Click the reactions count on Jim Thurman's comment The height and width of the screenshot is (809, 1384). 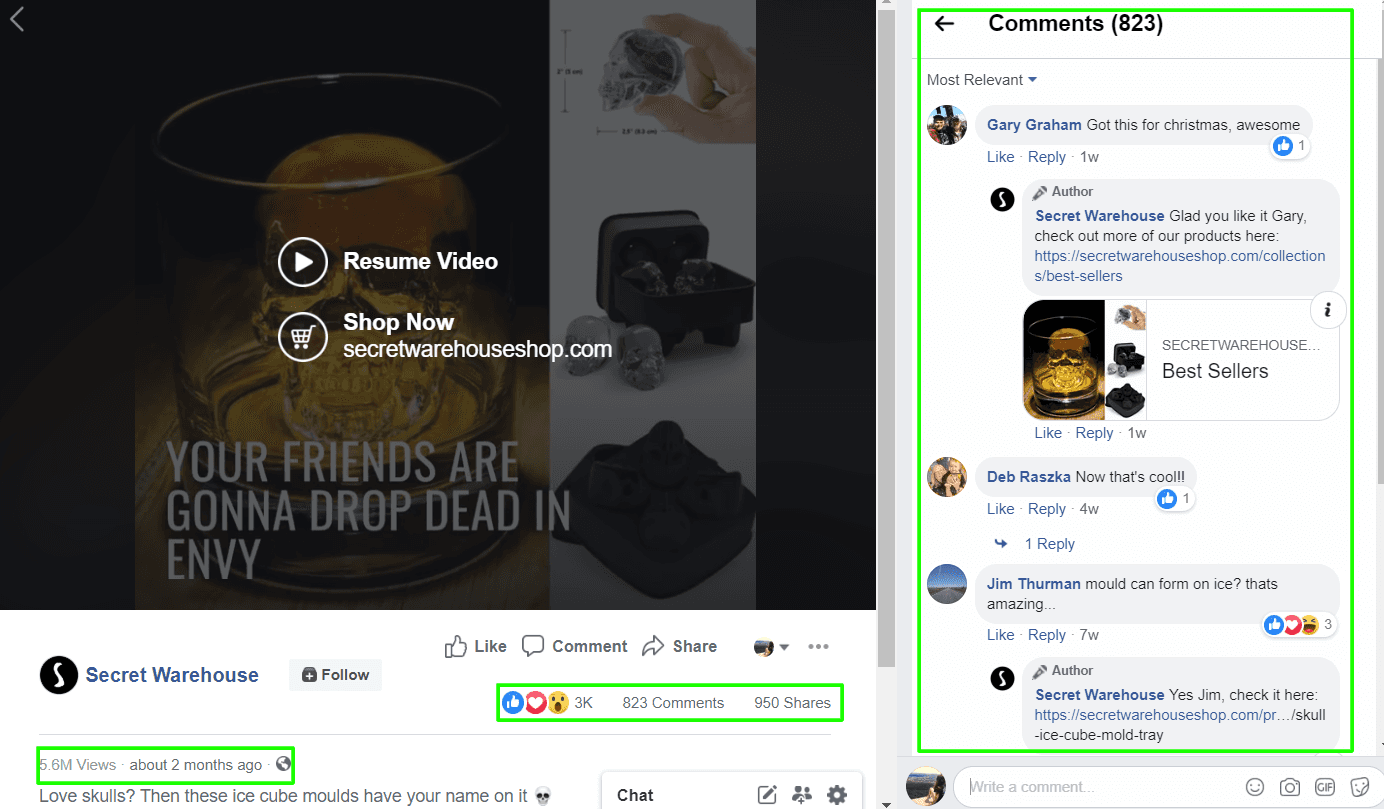coord(1299,625)
